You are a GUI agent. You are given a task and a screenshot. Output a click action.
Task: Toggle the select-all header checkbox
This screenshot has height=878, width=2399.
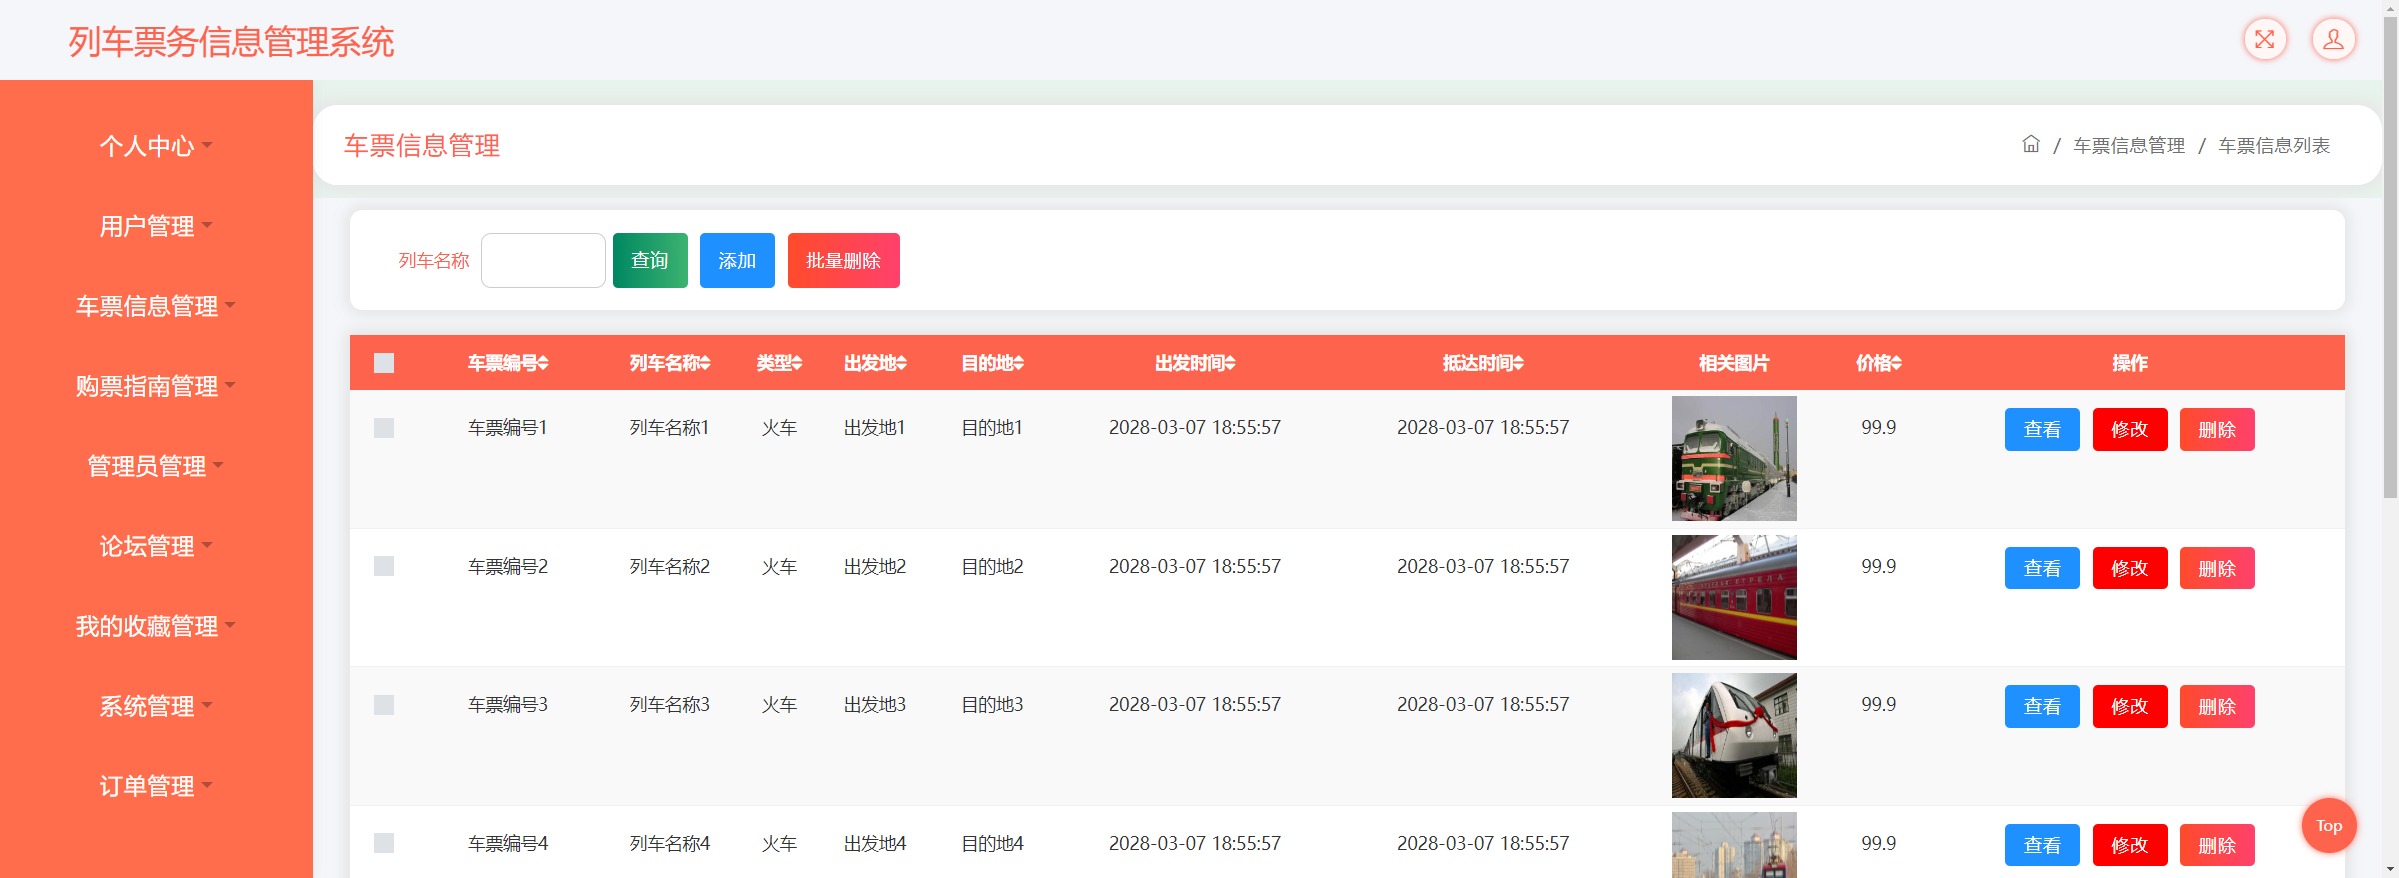(384, 363)
